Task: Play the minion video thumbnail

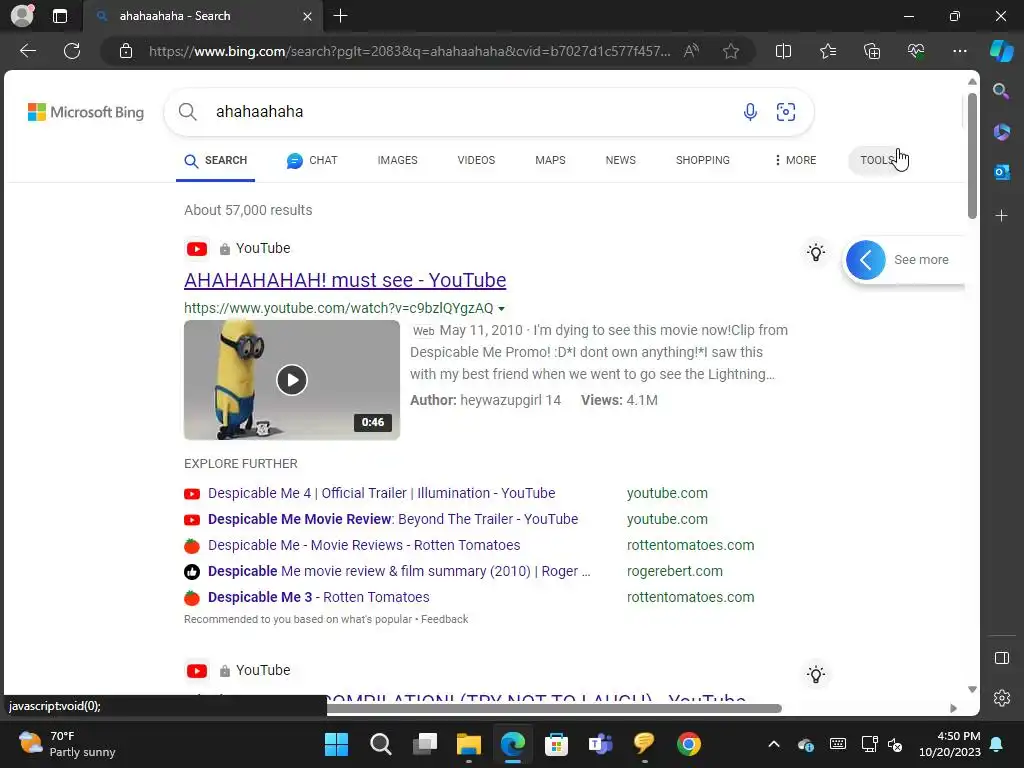Action: coord(292,379)
